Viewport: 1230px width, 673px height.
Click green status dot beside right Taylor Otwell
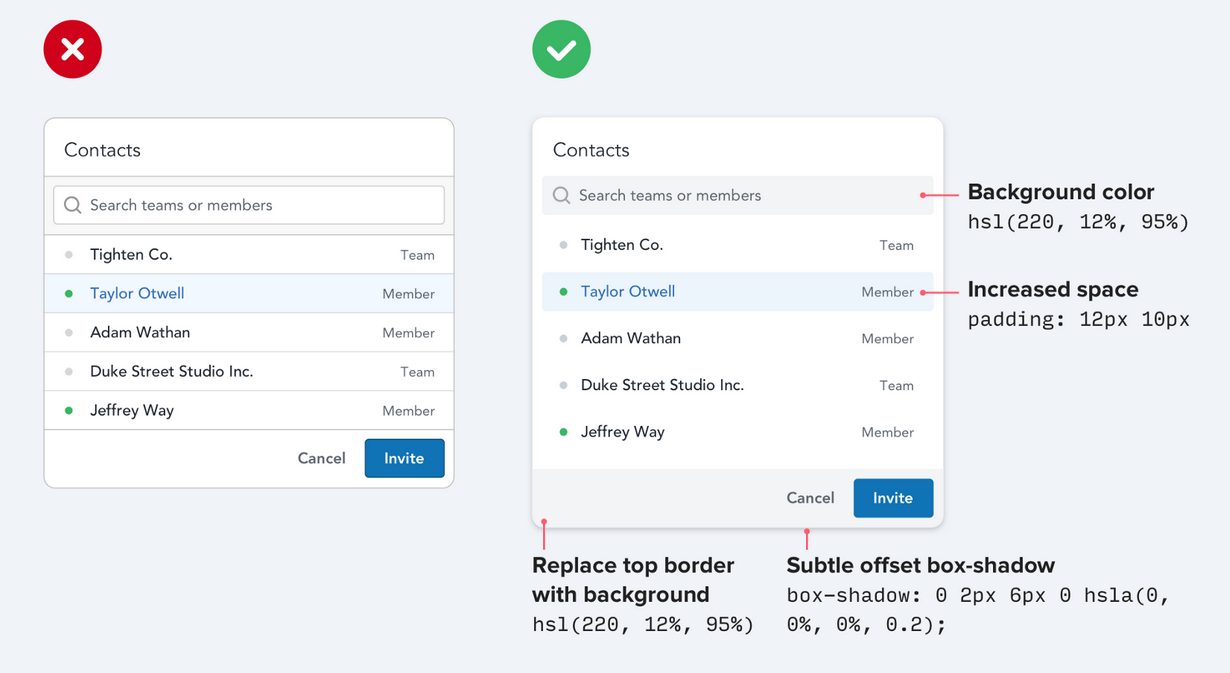[563, 292]
